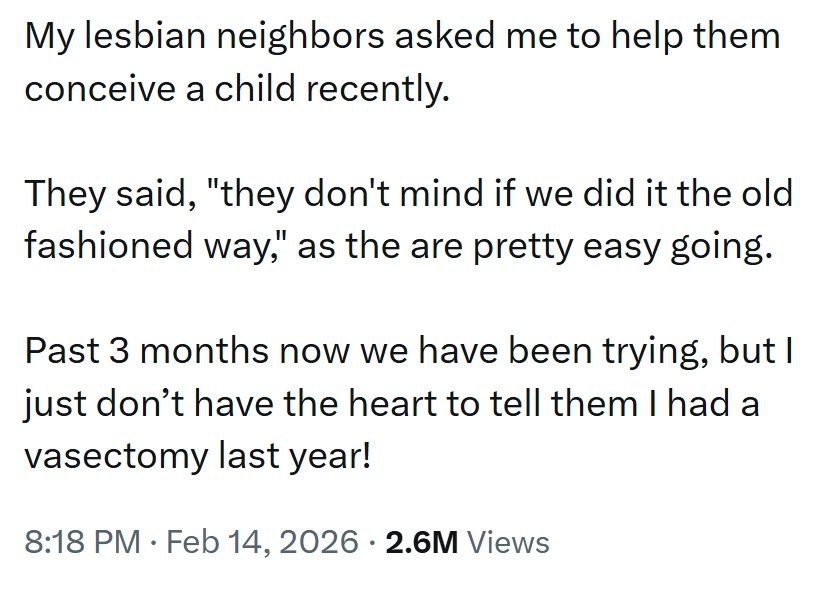The width and height of the screenshot is (834, 589).
Task: Click the 8:18 PM timestamp link
Action: [x=80, y=542]
